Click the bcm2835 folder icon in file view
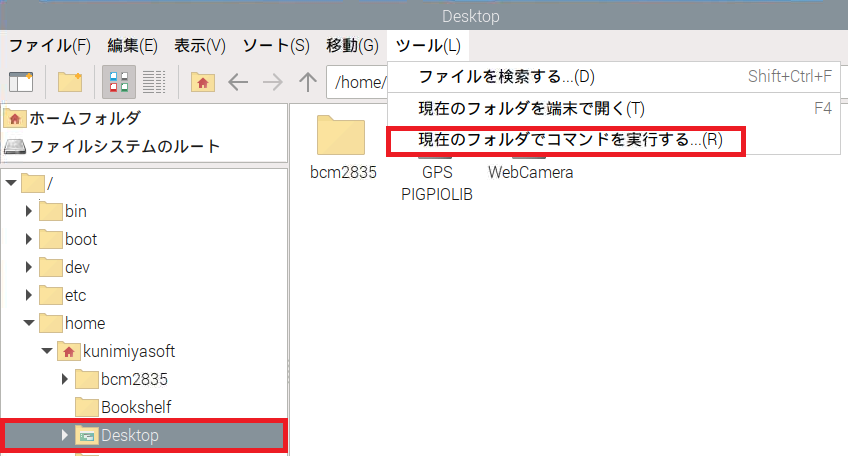Viewport: 848px width, 456px height. 341,135
